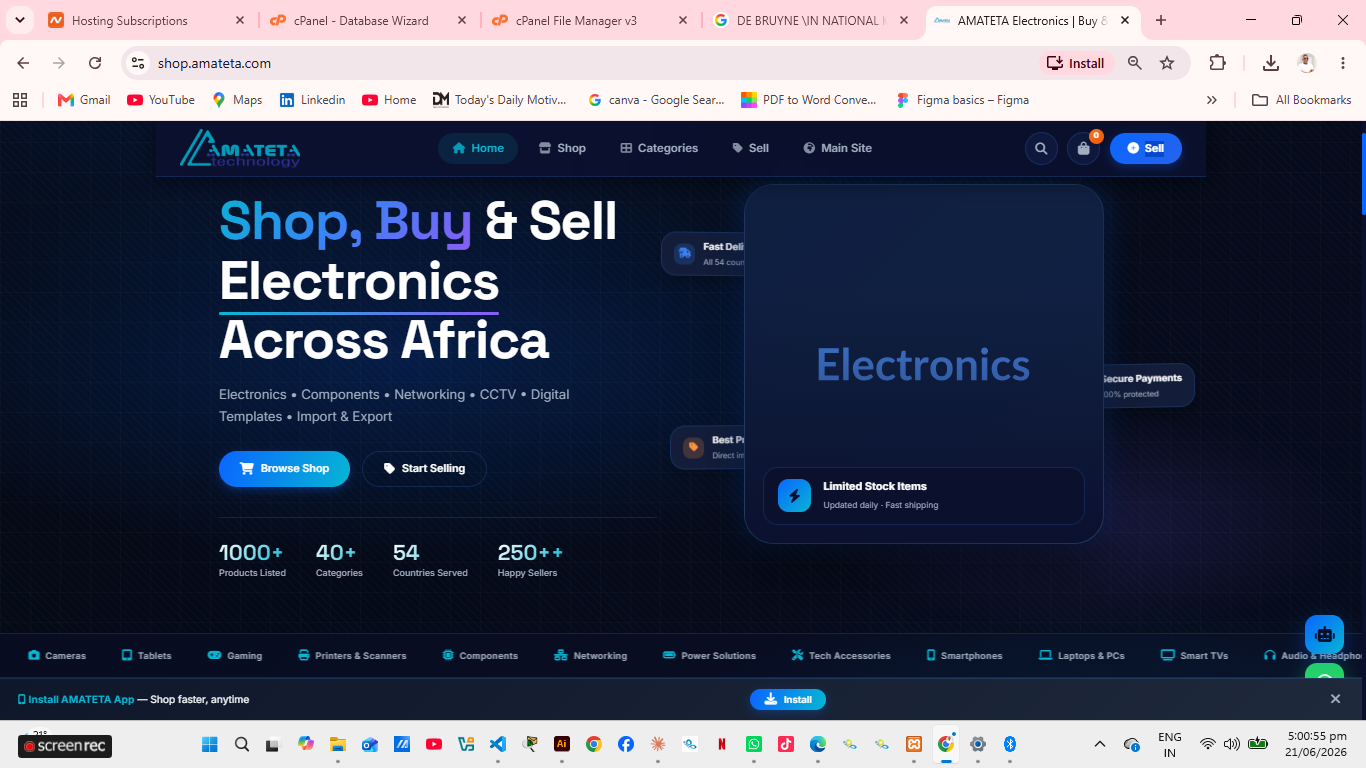Click the Fast Delivery truck icon card
This screenshot has height=768, width=1366.
pyautogui.click(x=703, y=254)
